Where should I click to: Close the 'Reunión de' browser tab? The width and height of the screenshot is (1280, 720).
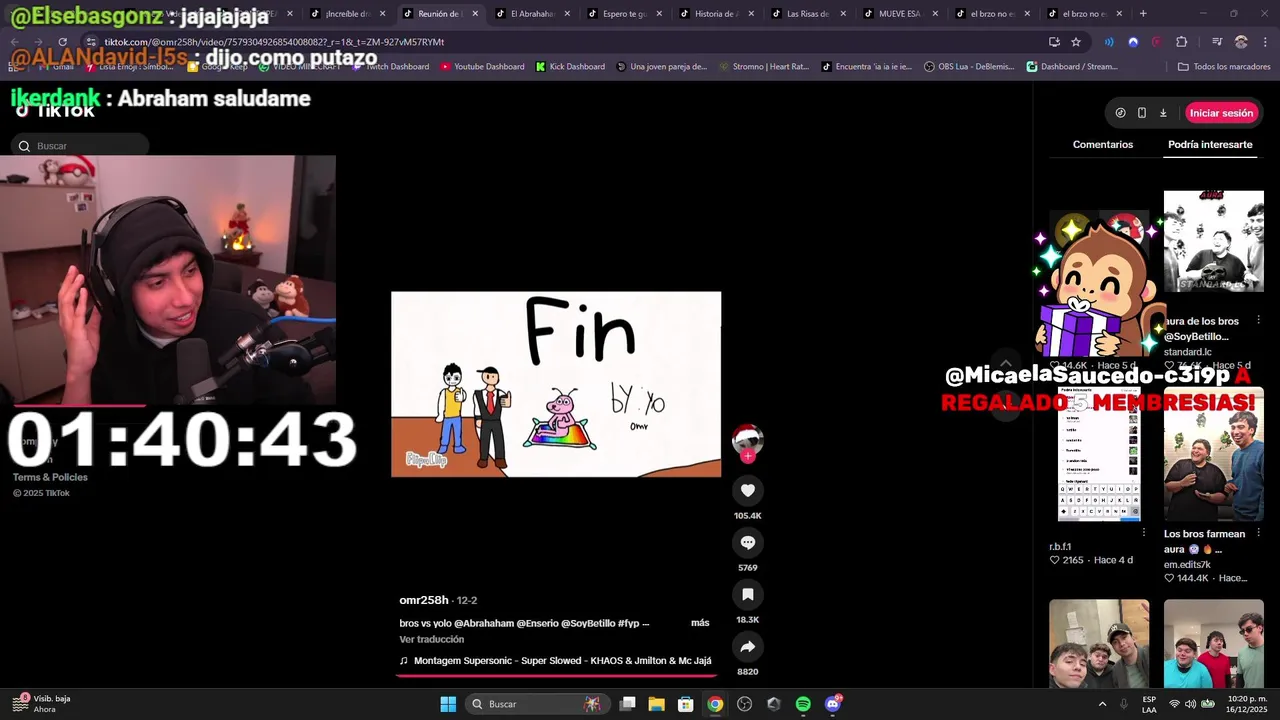point(475,14)
